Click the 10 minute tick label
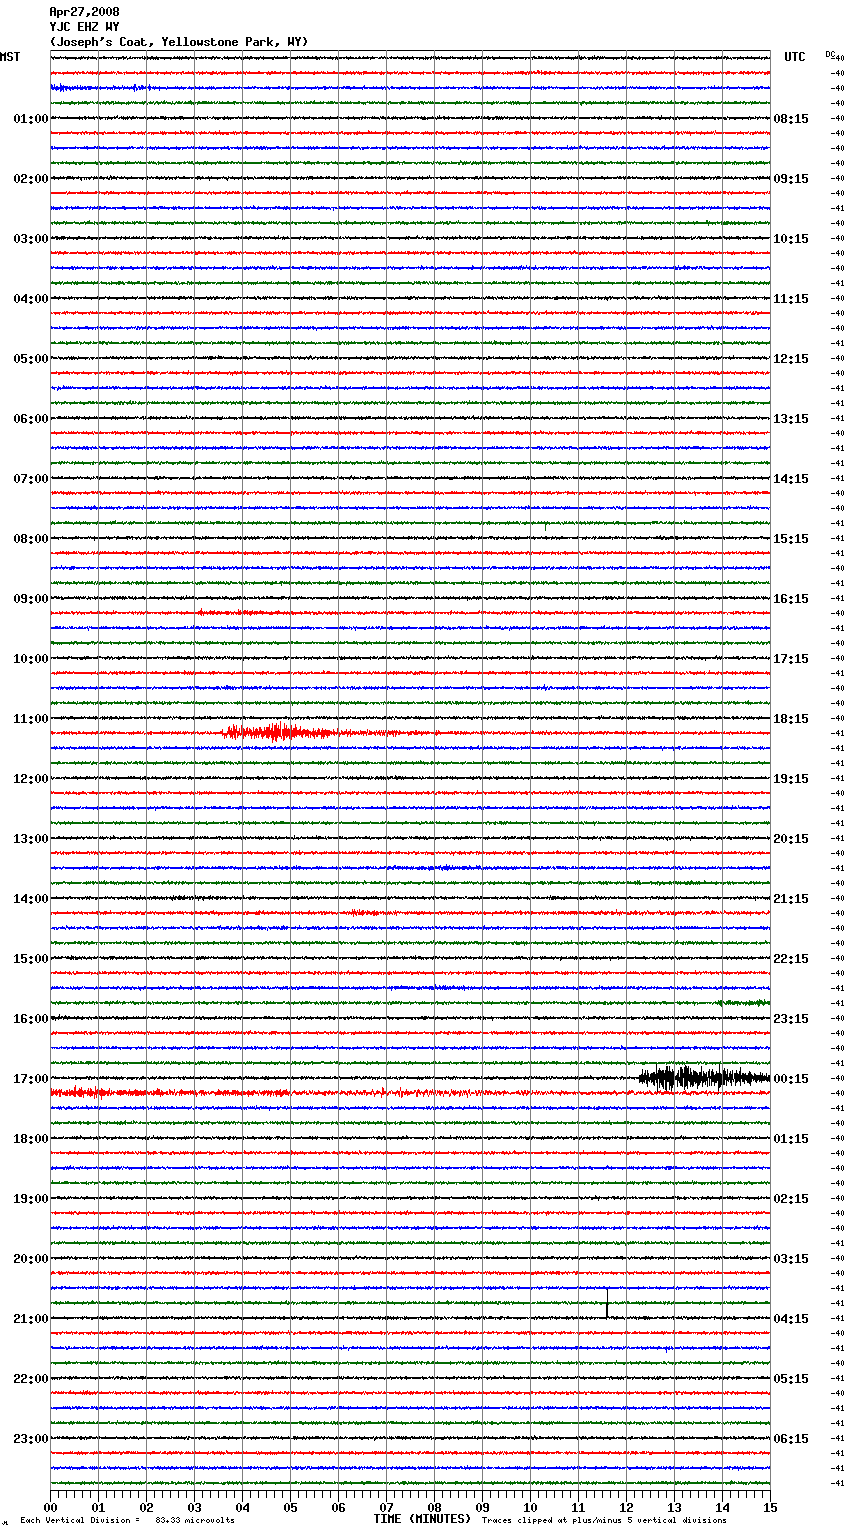This screenshot has width=850, height=1534. (x=531, y=1507)
